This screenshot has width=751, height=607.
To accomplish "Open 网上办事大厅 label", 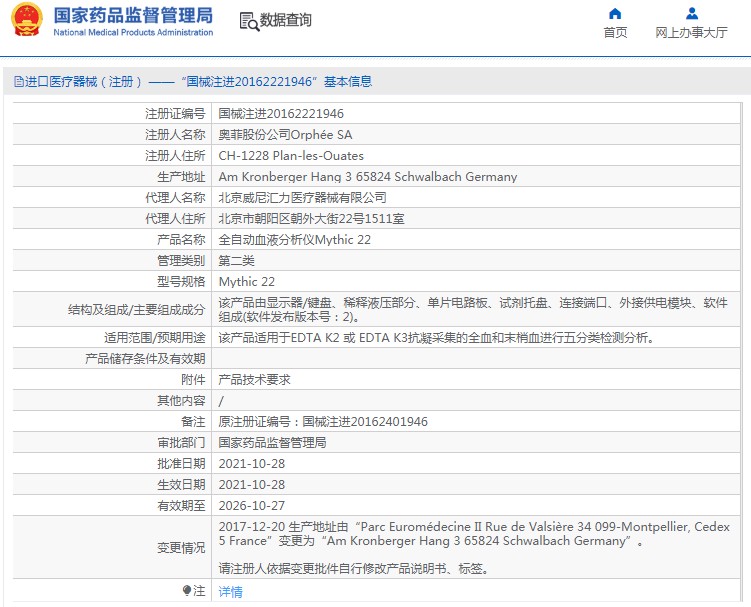I will point(692,33).
